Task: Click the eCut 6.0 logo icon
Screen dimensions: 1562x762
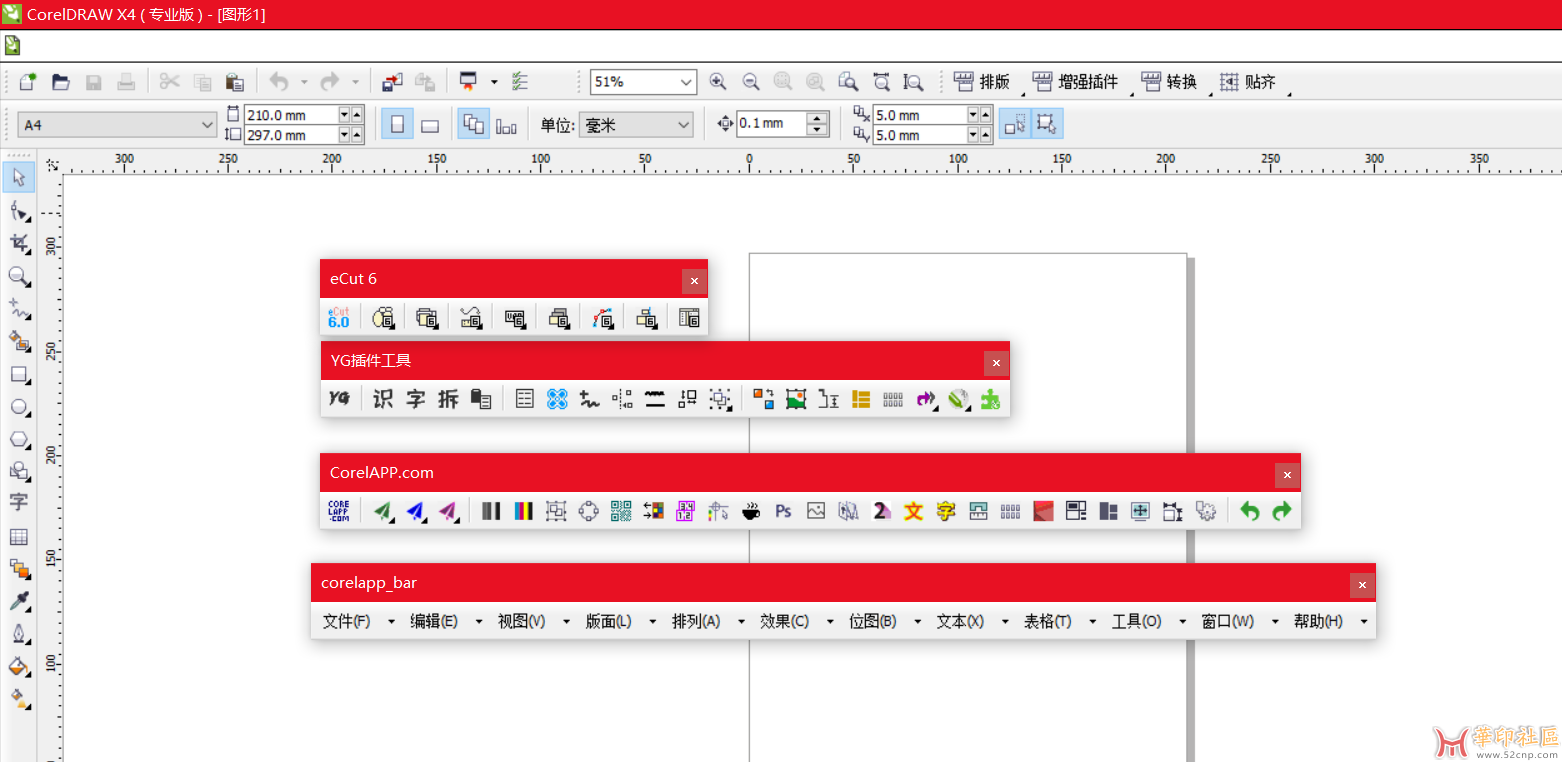Action: tap(339, 318)
